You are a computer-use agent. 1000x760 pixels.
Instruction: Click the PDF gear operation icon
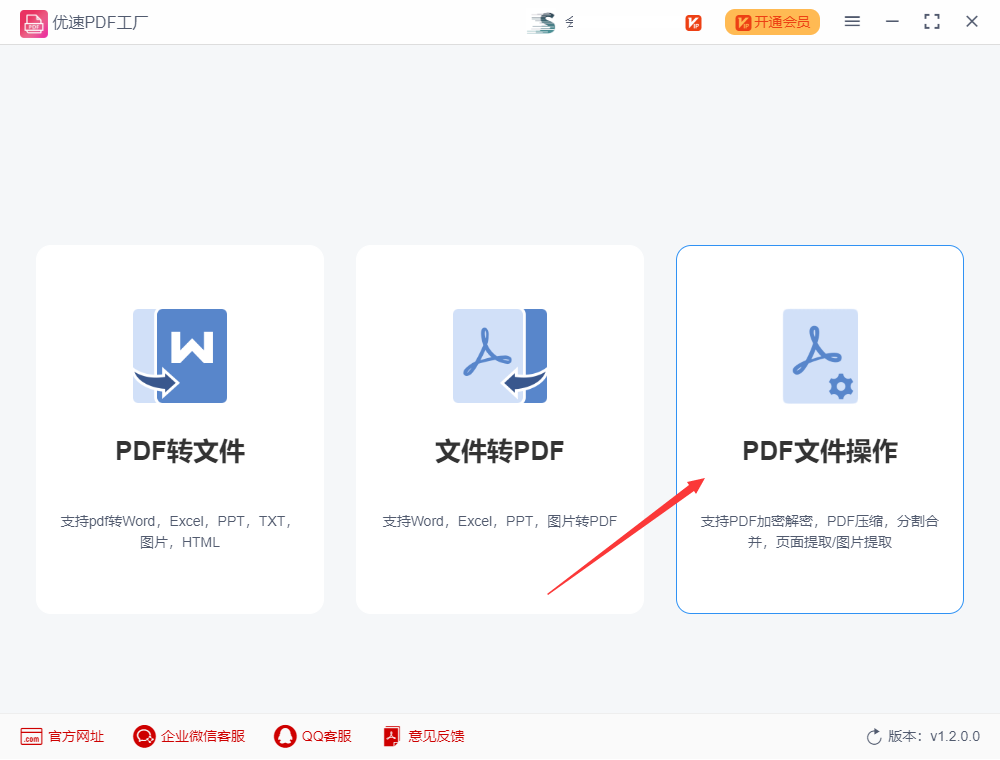click(820, 356)
